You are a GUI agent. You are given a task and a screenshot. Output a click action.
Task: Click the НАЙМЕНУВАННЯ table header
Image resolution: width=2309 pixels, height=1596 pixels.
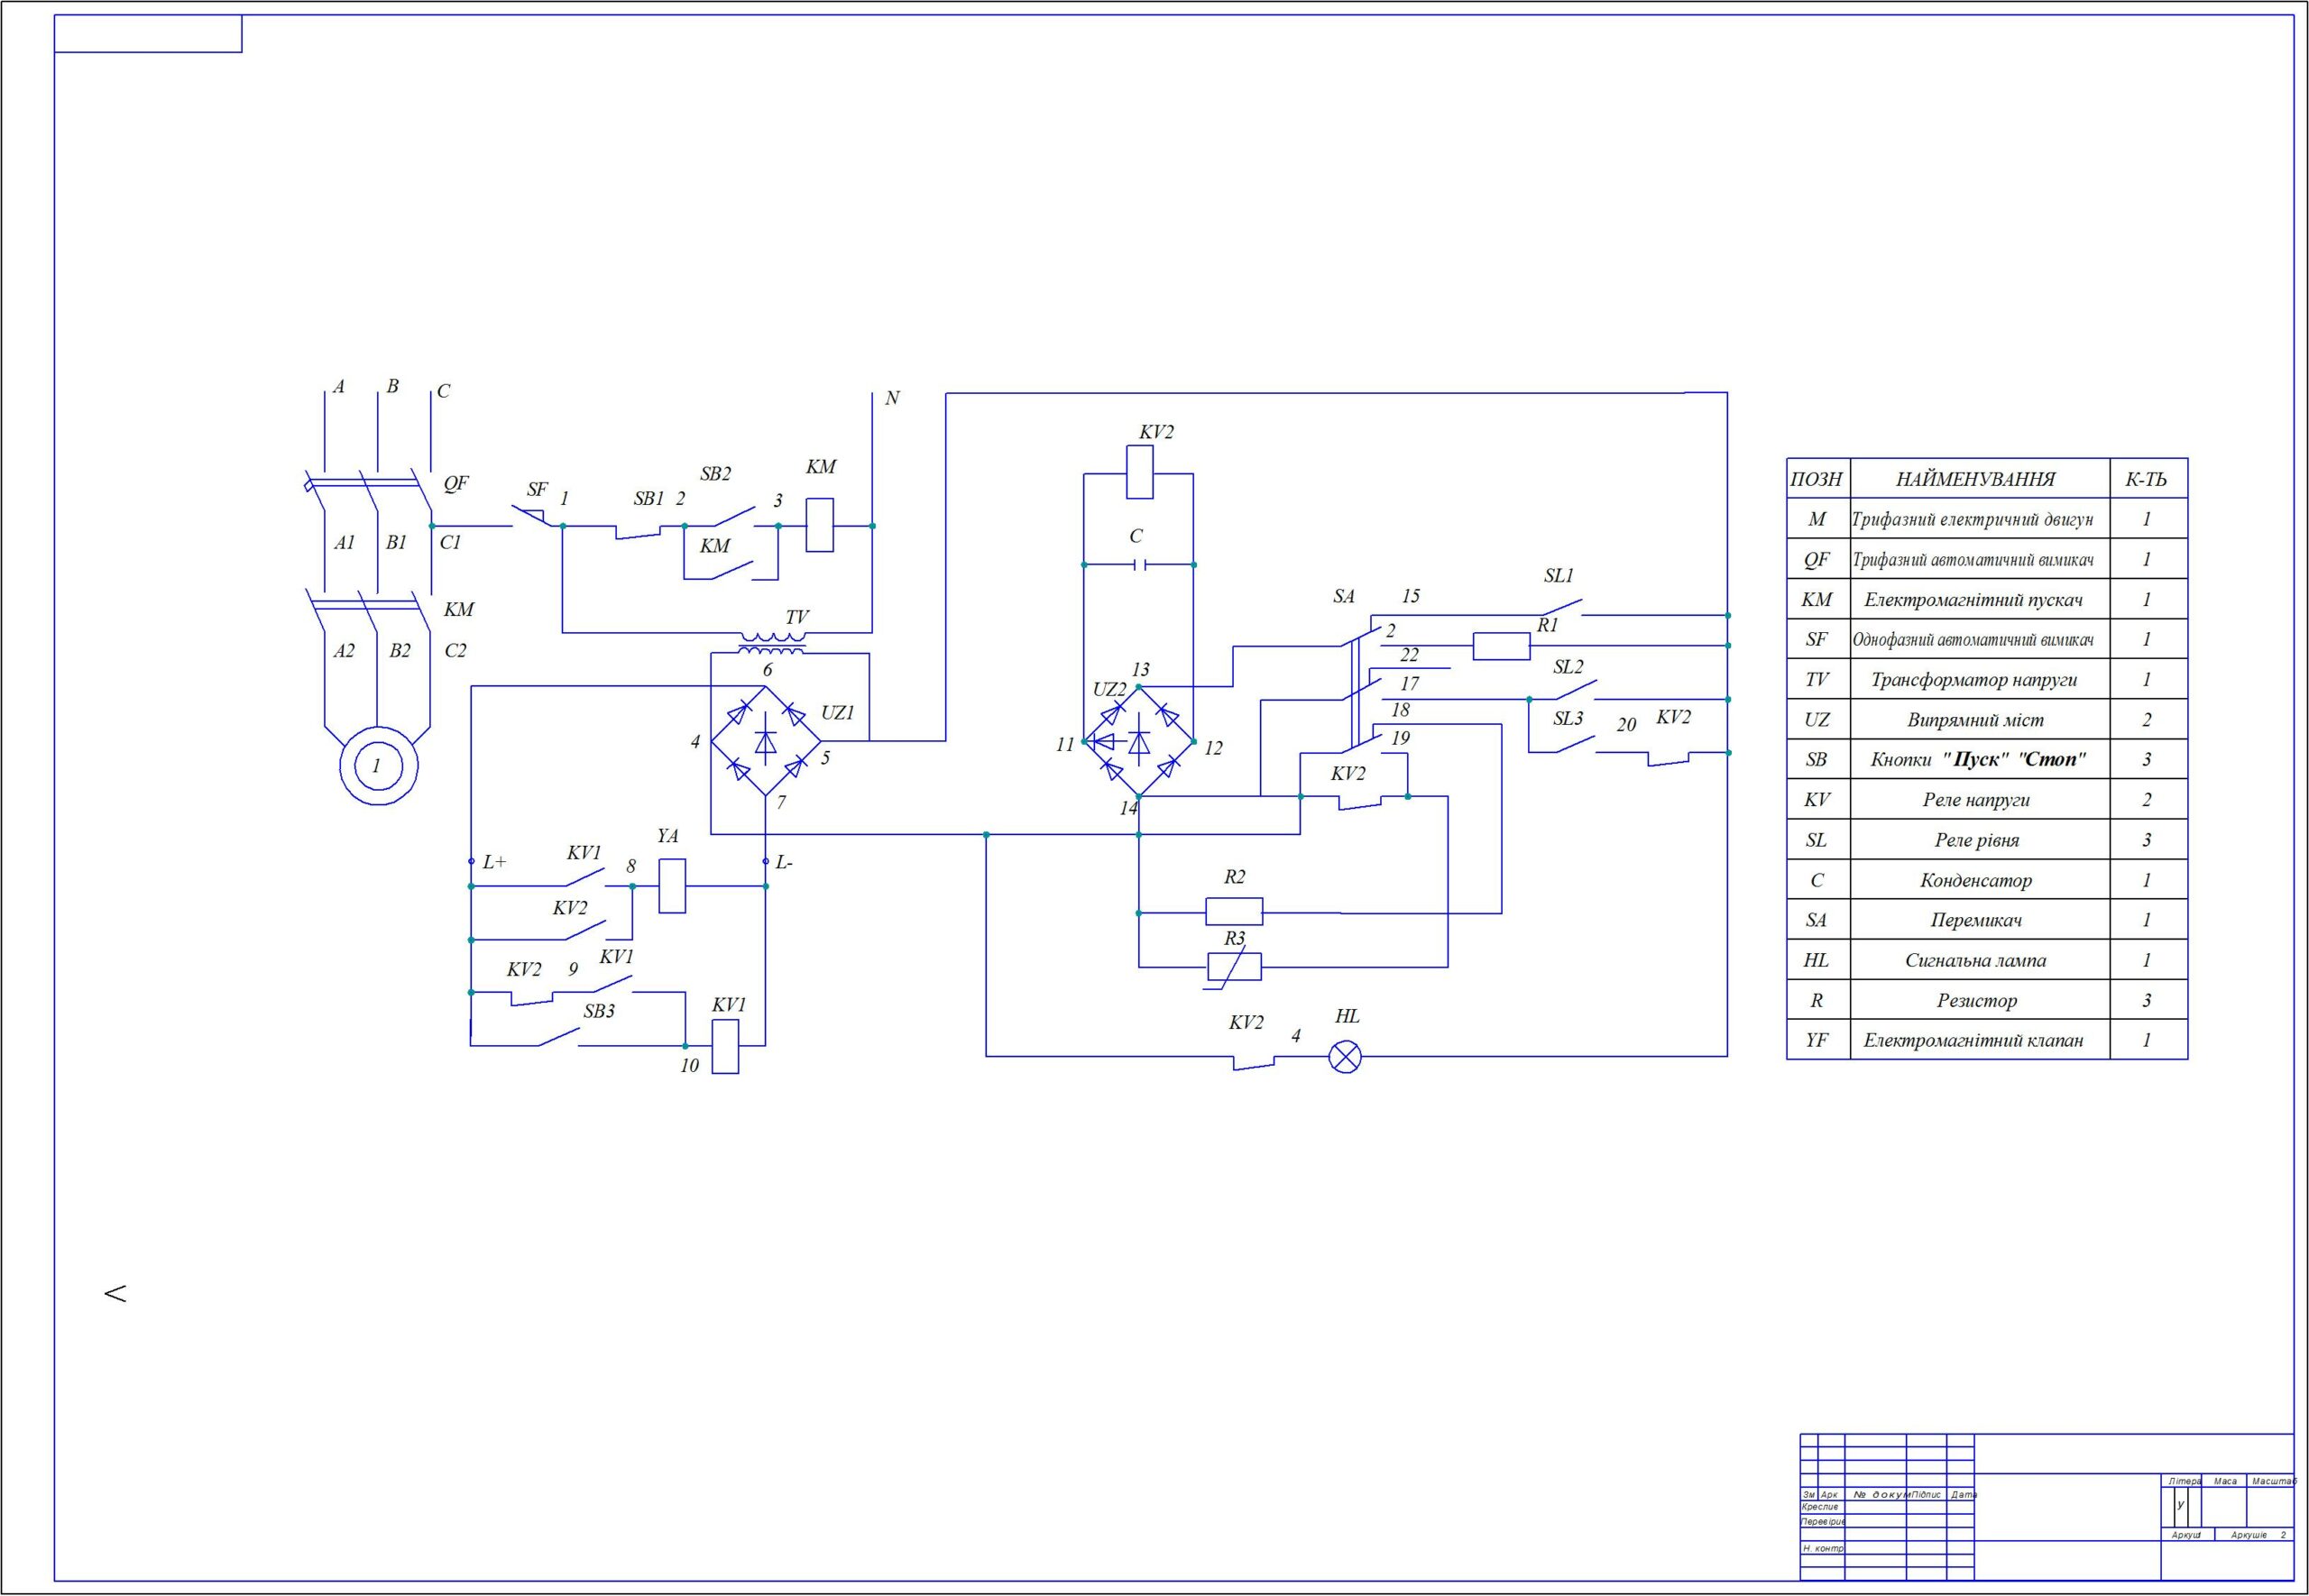1979,479
